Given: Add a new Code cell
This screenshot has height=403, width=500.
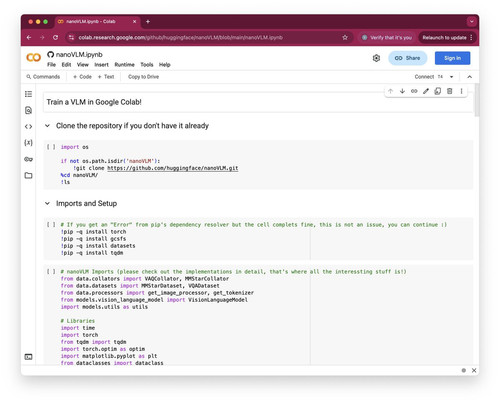Looking at the screenshot, I should (x=82, y=77).
